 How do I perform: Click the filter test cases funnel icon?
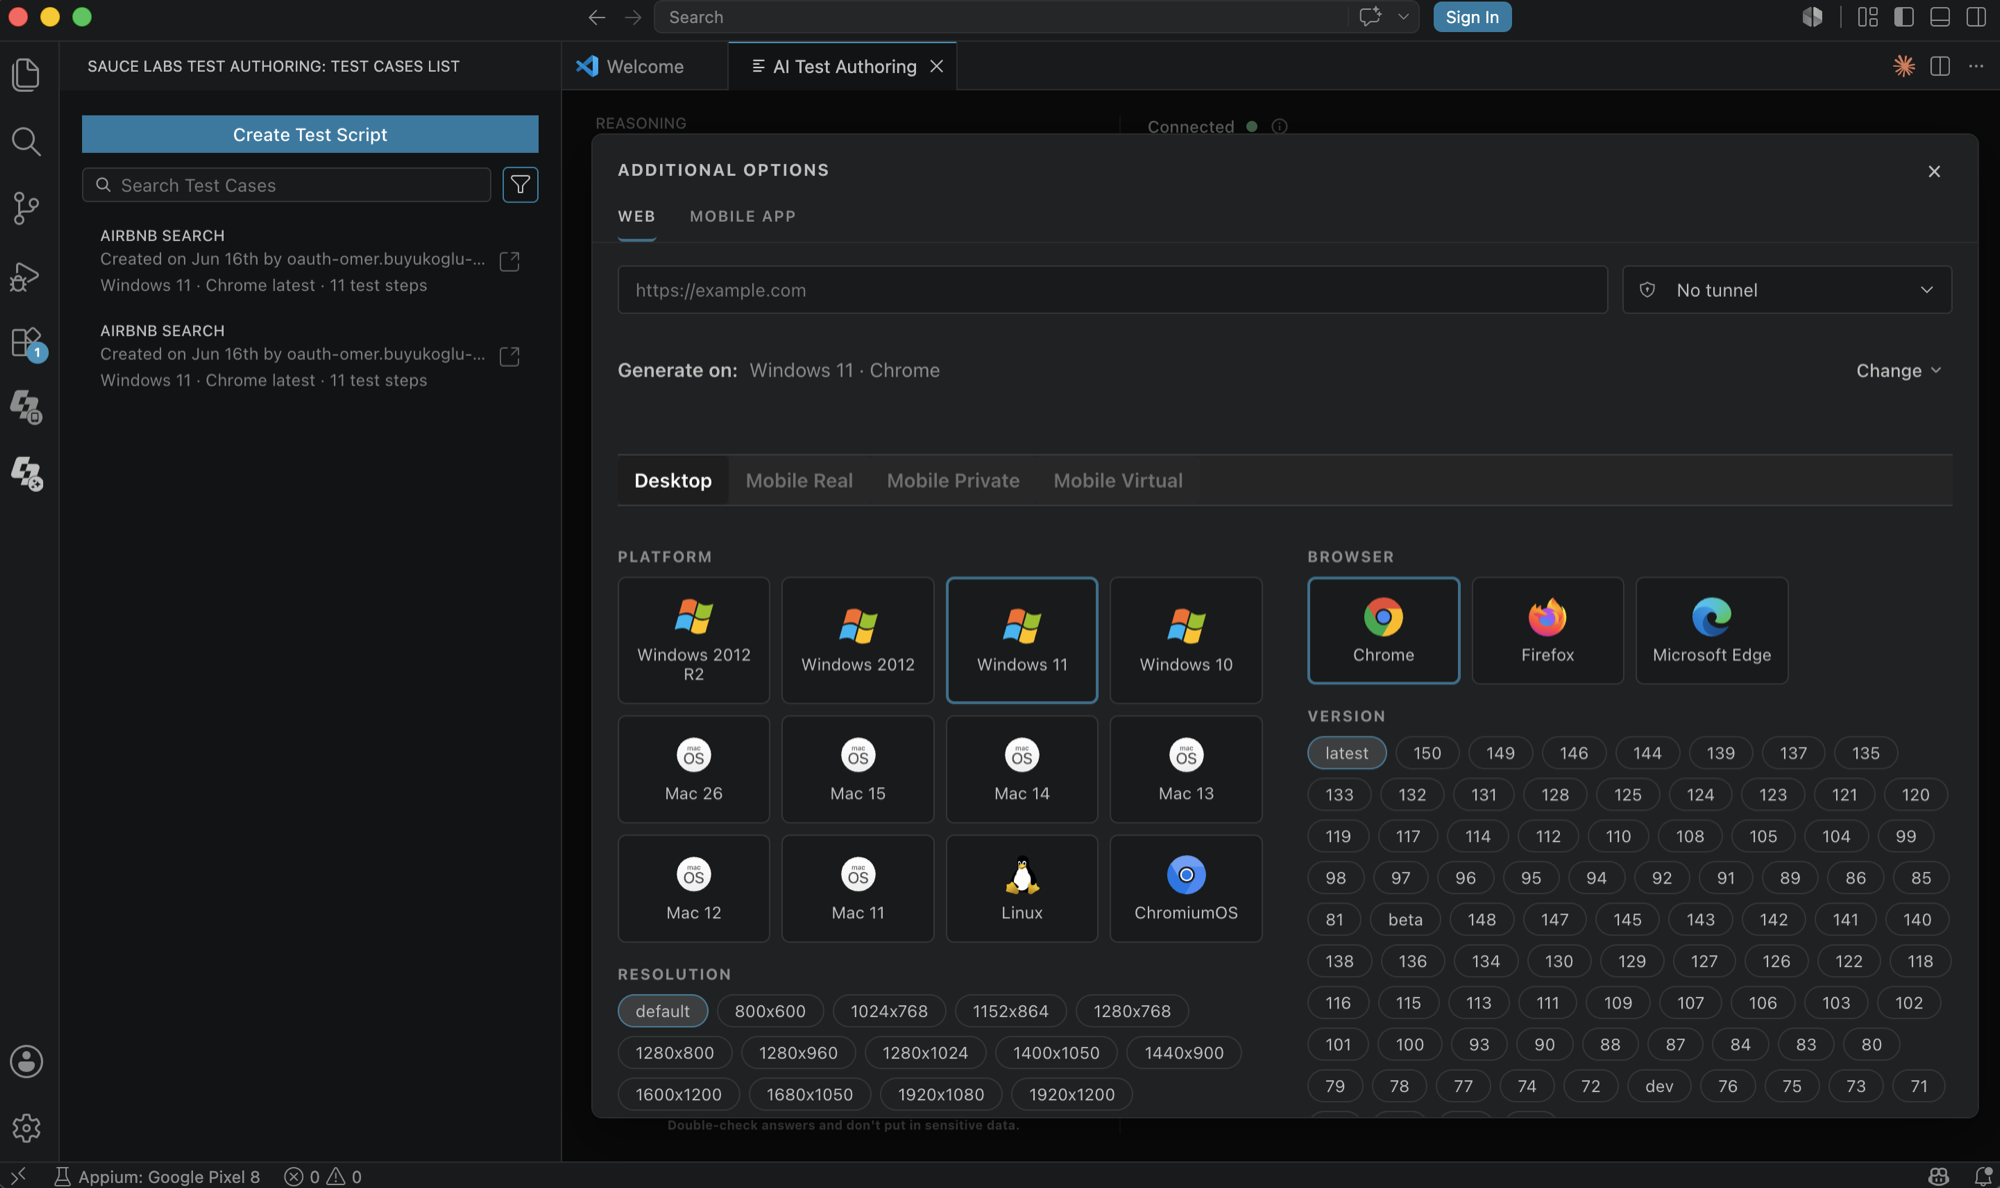tap(520, 185)
